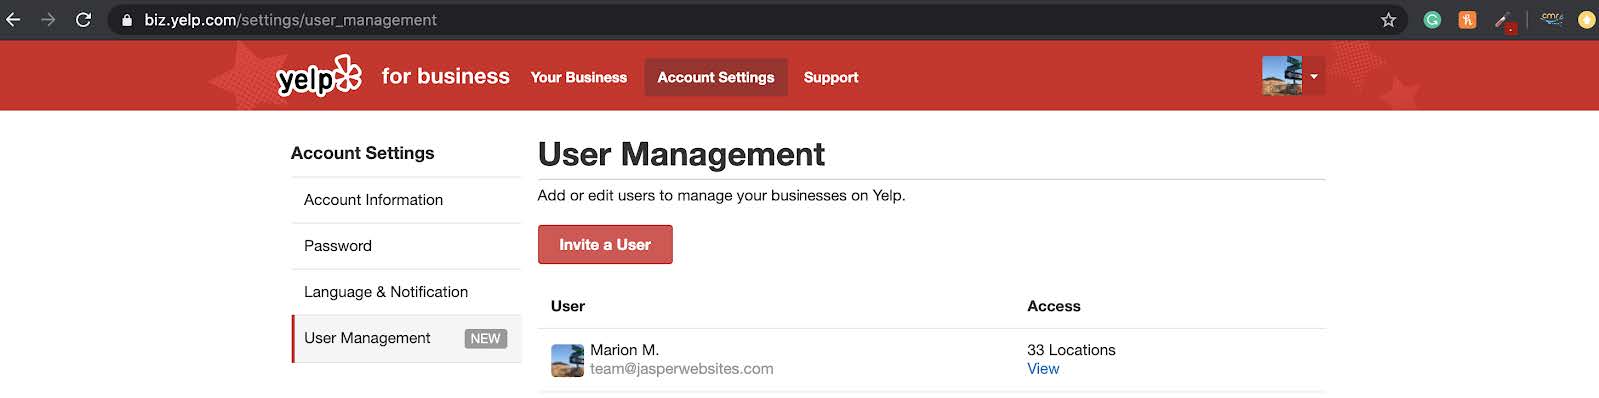
Task: Open Account Settings in top navigation
Action: 716,77
